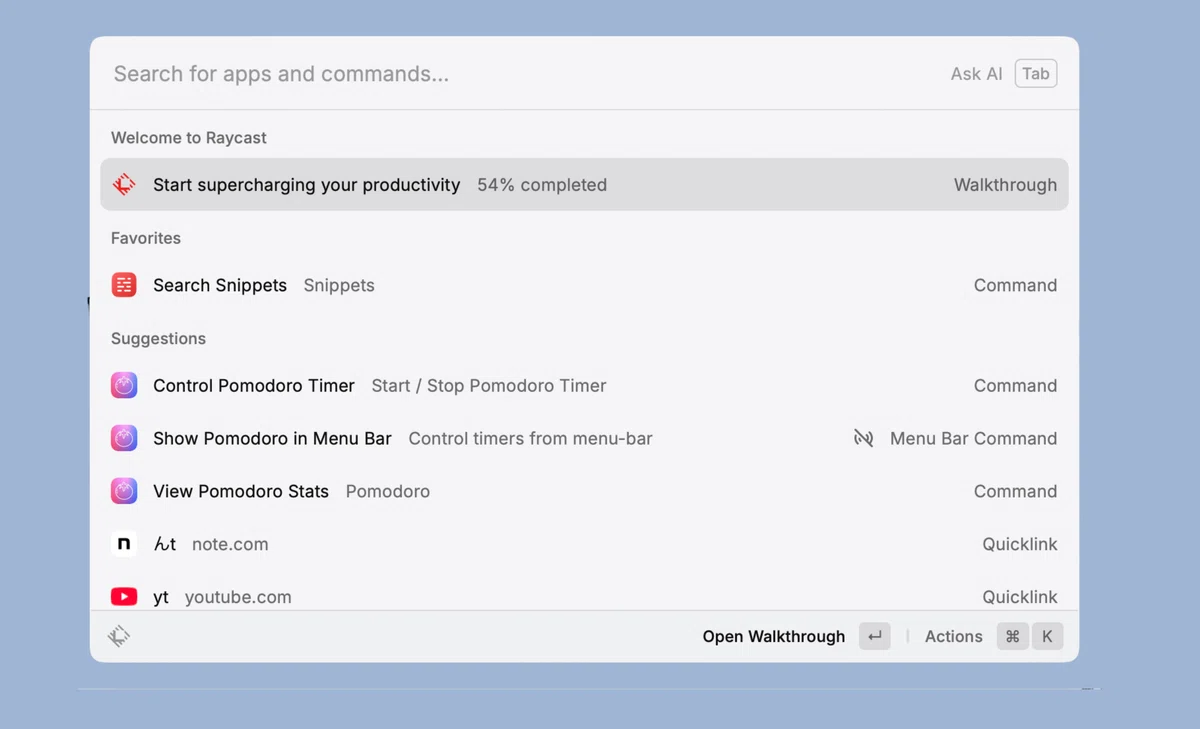Select Start supercharging your productivity row
1200x729 pixels.
(x=584, y=185)
